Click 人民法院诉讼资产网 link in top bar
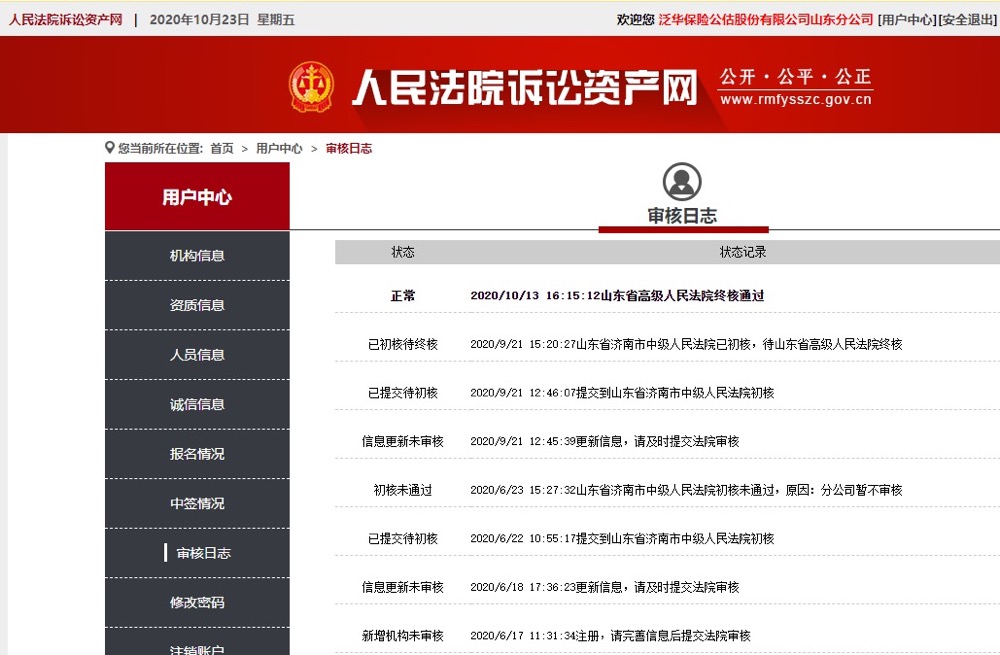This screenshot has height=655, width=1000. (65, 20)
